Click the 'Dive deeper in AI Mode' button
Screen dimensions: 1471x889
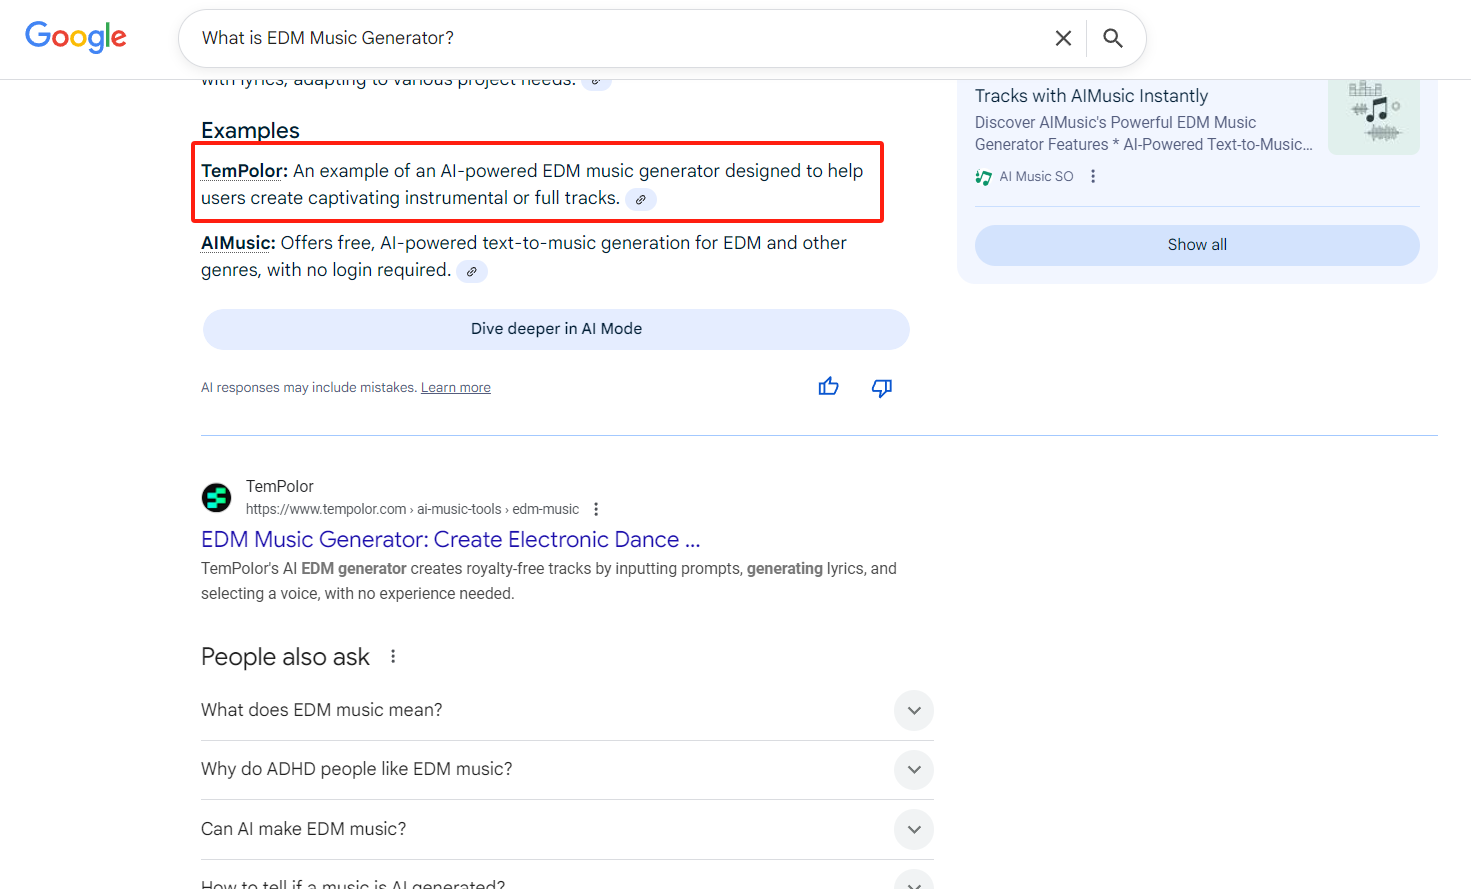556,328
